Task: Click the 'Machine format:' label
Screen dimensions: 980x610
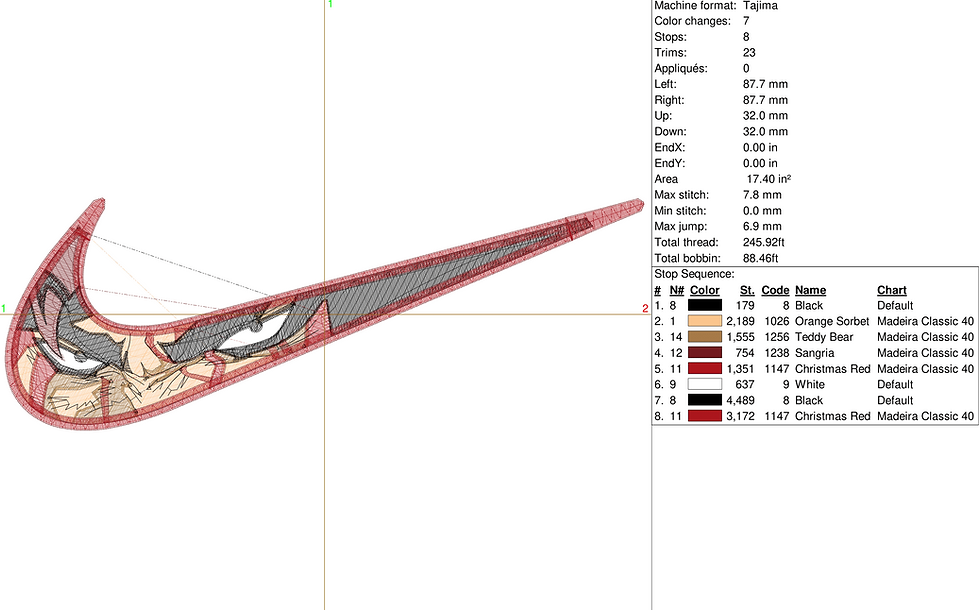Action: pos(695,6)
